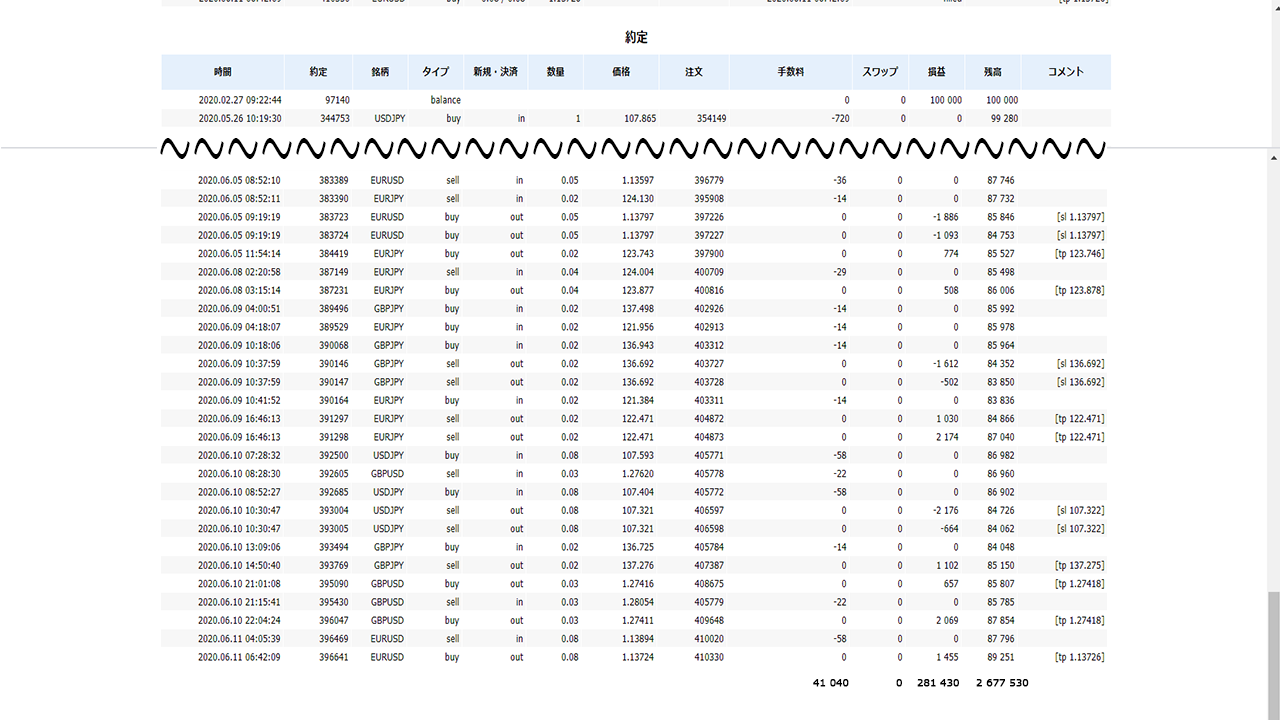Click the 数量 column header
The image size is (1280, 720).
tap(555, 72)
